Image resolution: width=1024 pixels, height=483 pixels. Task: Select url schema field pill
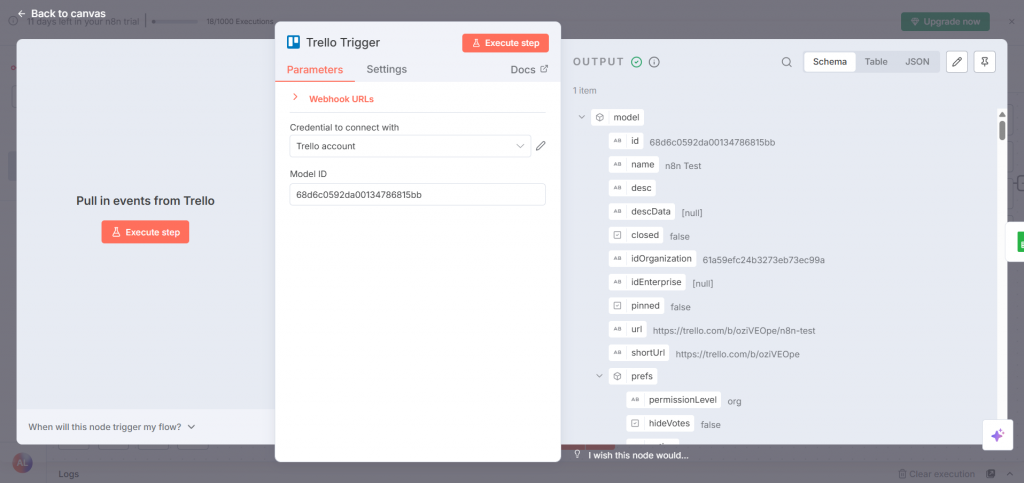[x=628, y=330]
